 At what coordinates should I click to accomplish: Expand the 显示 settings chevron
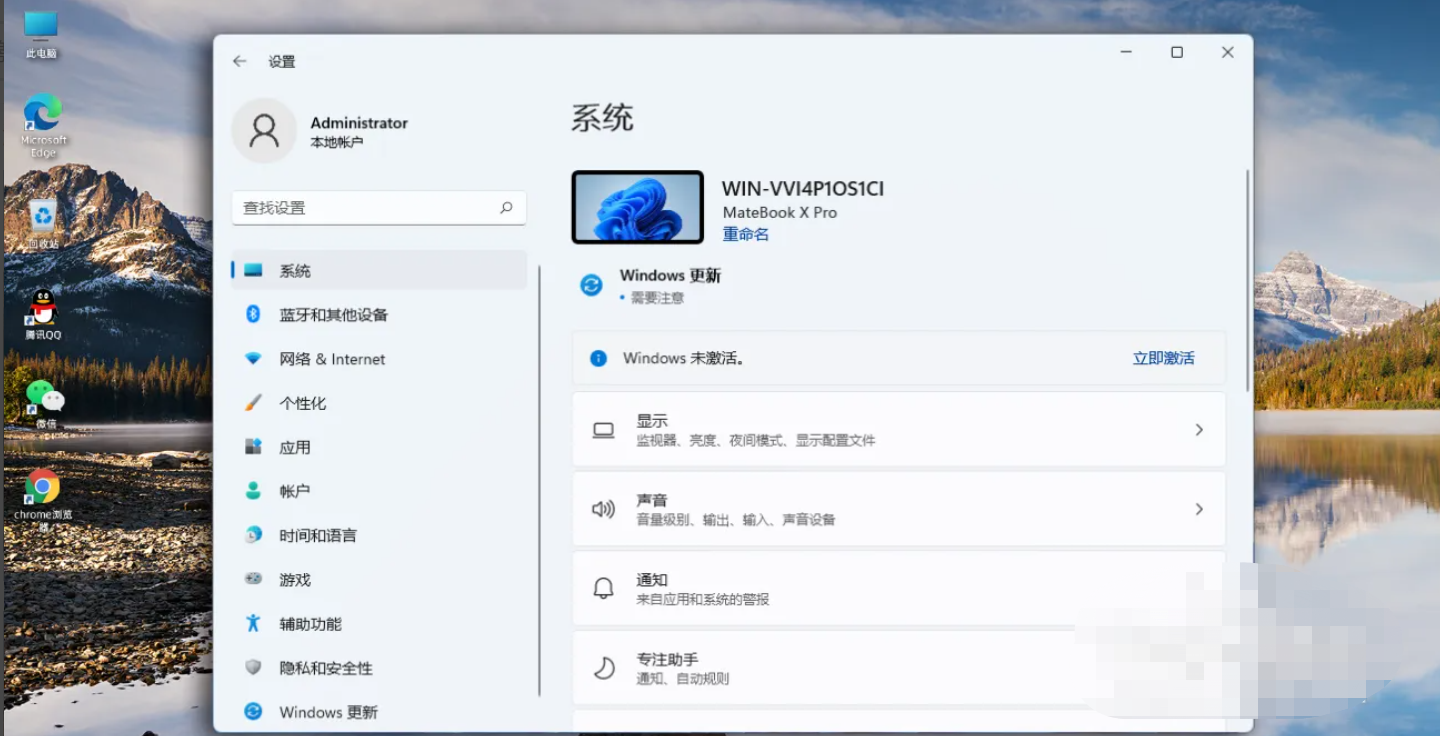1198,430
